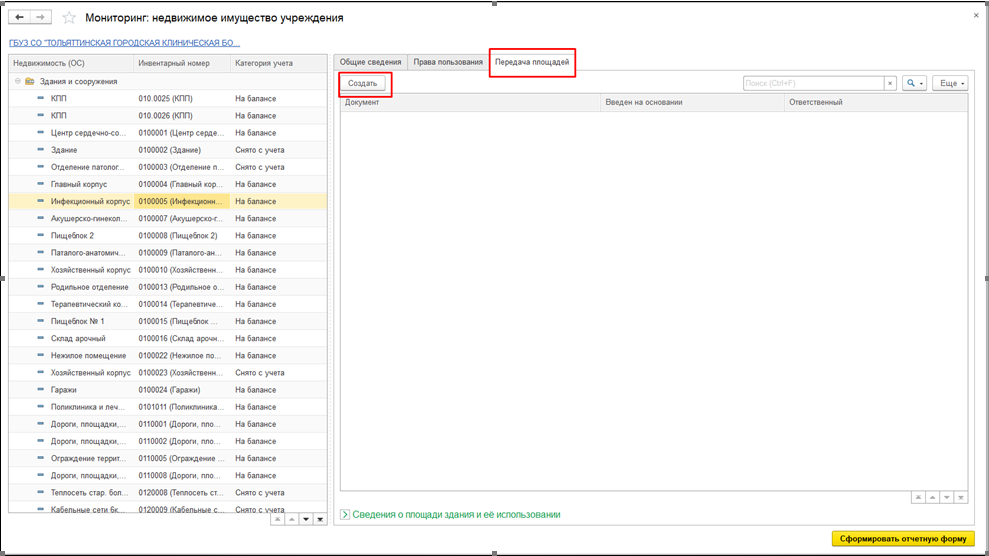Open the Права пользования tab
Viewport: 989px width, 556px height.
pos(447,62)
